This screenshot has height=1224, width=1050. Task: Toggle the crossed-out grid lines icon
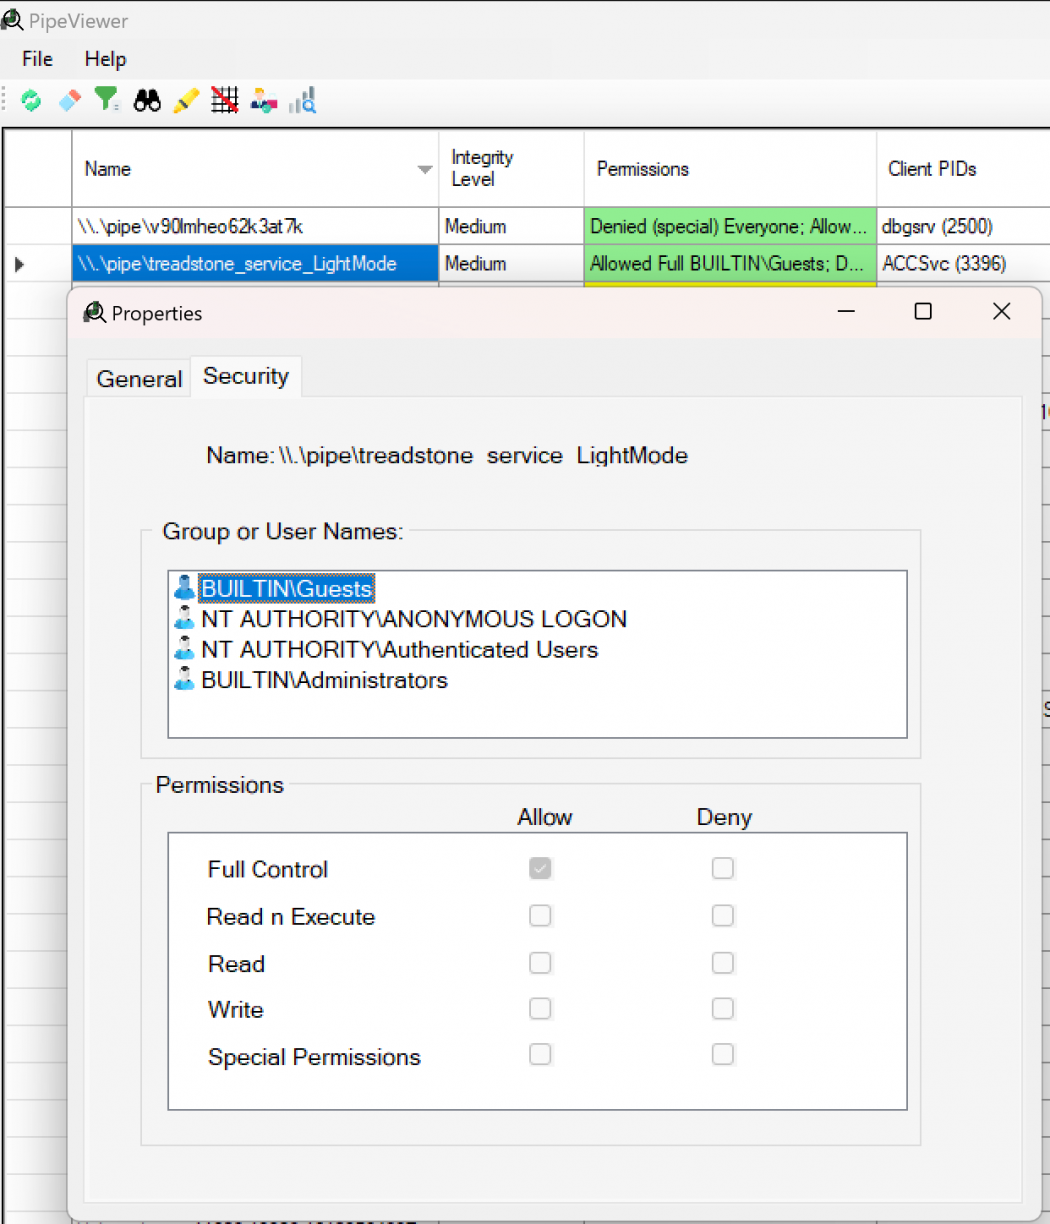[x=225, y=100]
